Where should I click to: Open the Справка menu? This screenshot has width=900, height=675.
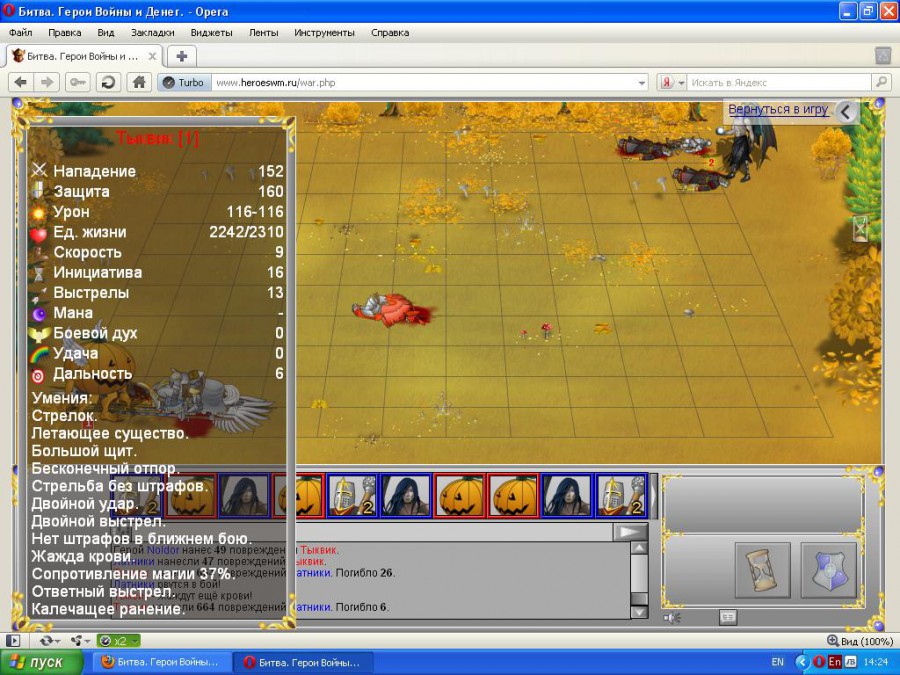click(x=390, y=33)
